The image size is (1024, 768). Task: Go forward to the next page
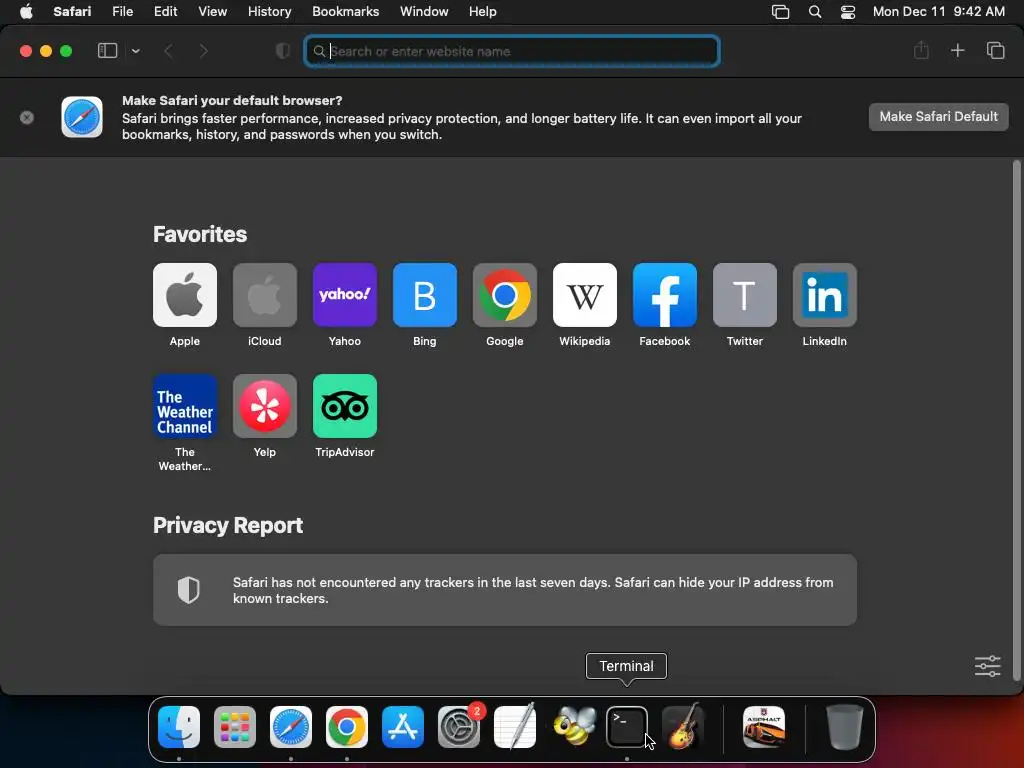203,51
